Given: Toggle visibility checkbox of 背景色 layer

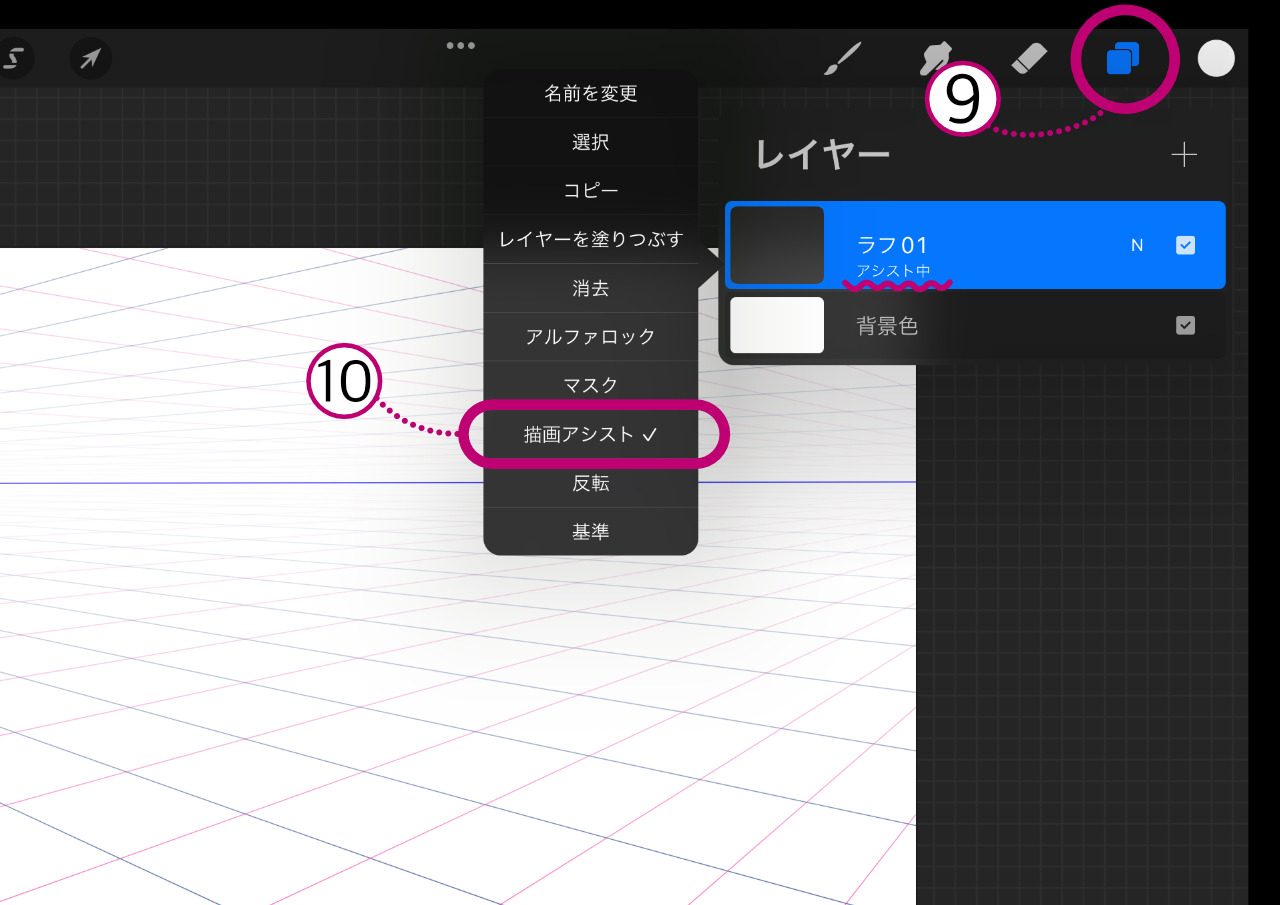Looking at the screenshot, I should pyautogui.click(x=1185, y=325).
